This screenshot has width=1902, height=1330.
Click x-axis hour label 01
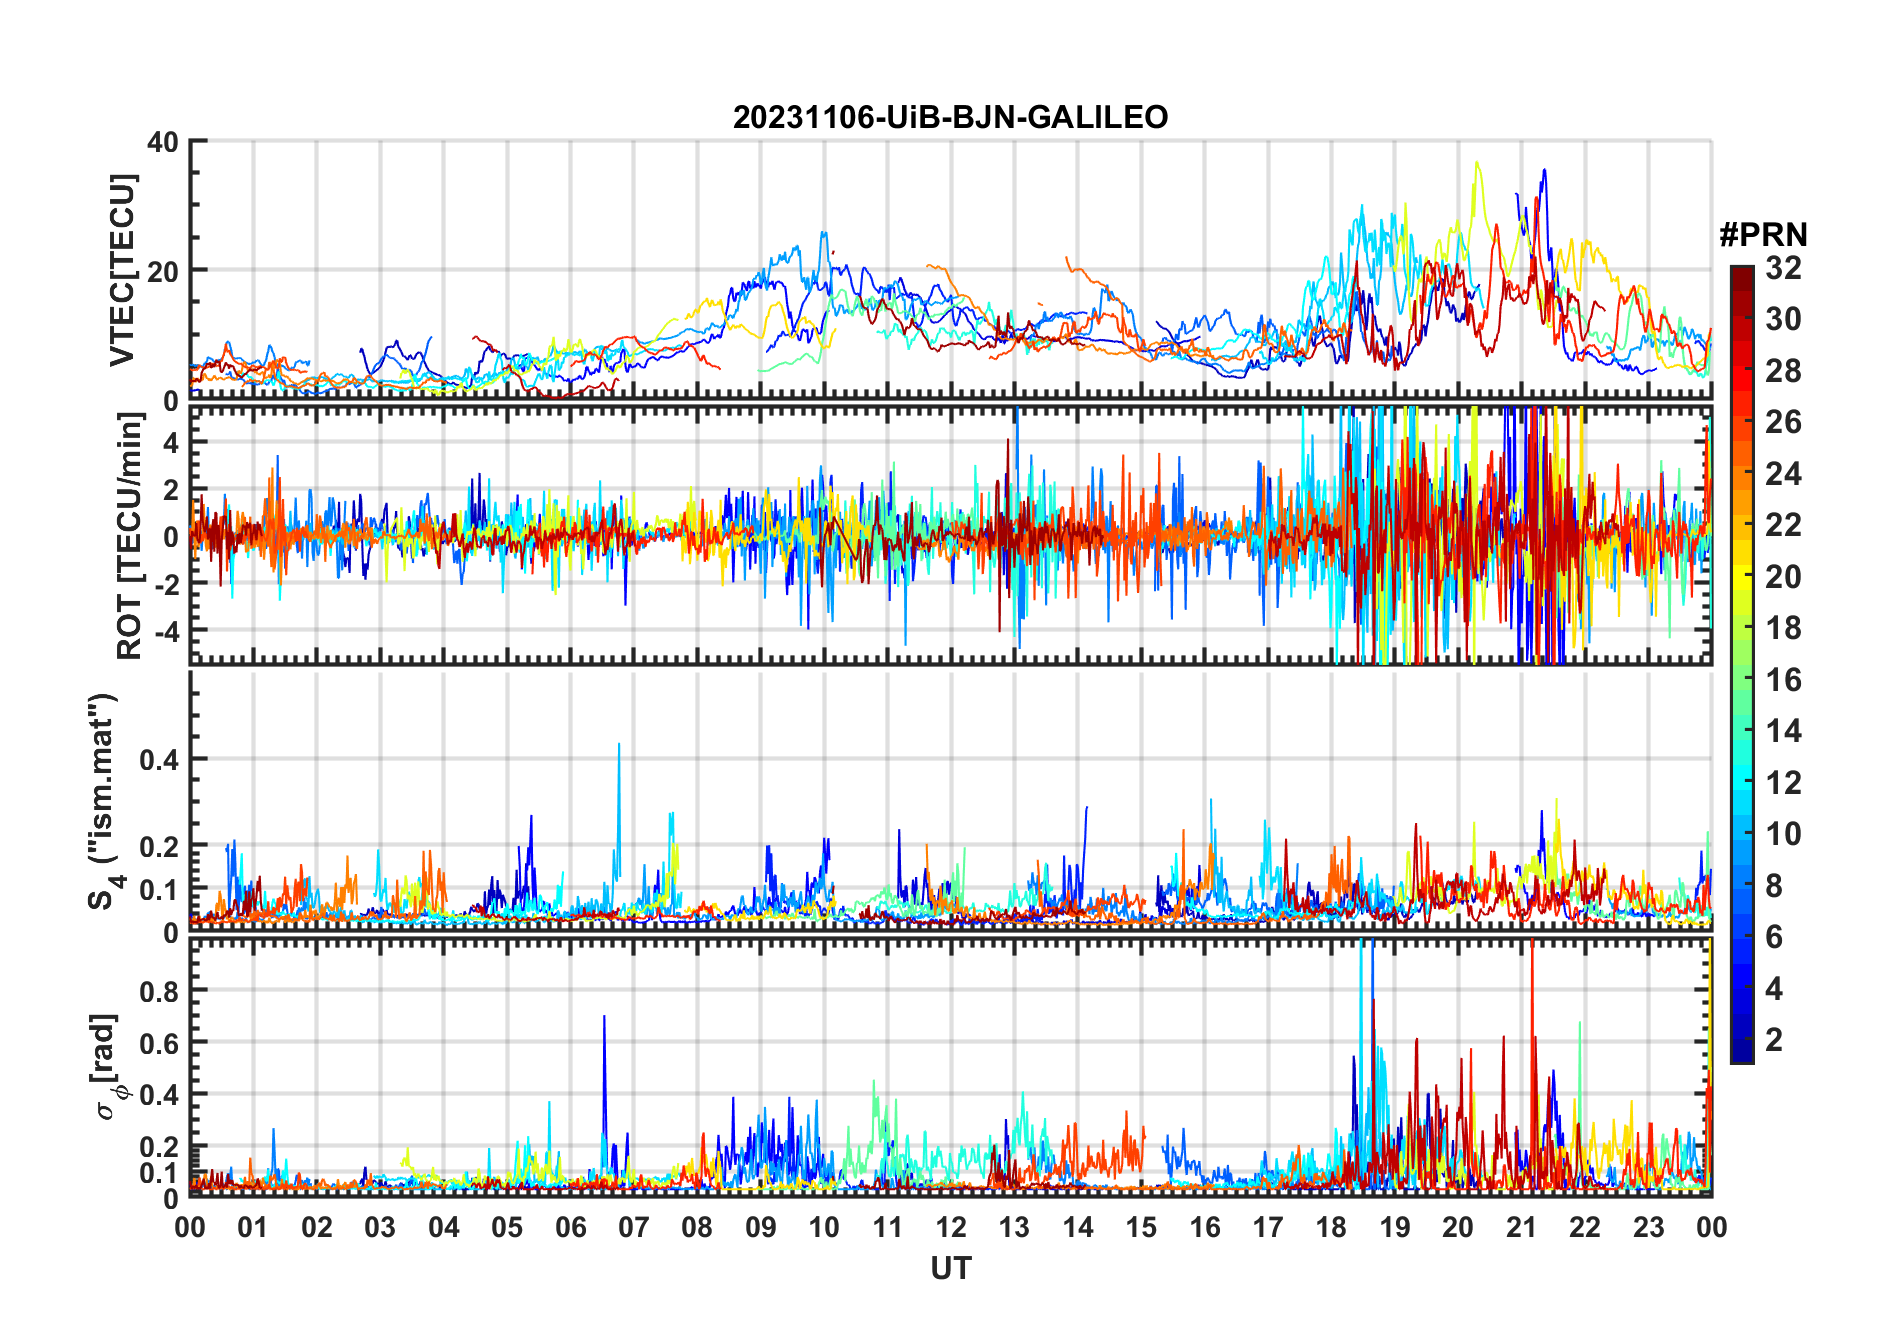point(253,1228)
